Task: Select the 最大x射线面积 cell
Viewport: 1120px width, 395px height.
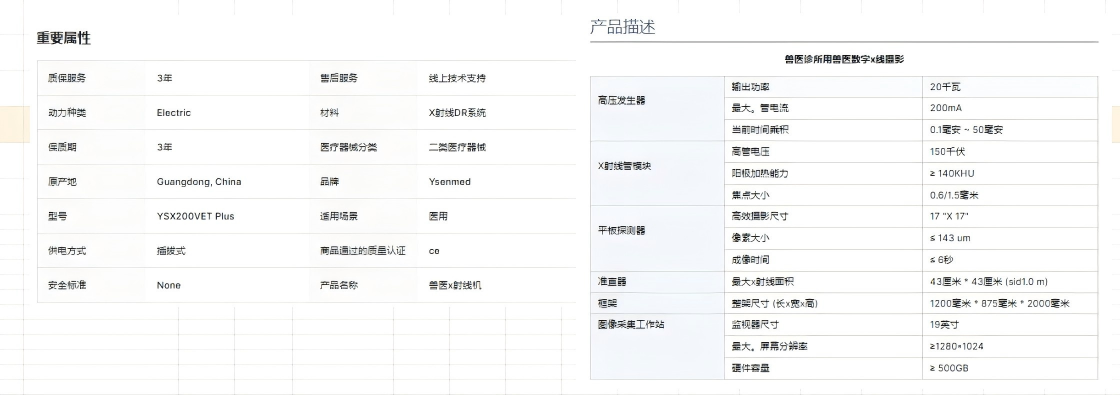Action: (824, 281)
